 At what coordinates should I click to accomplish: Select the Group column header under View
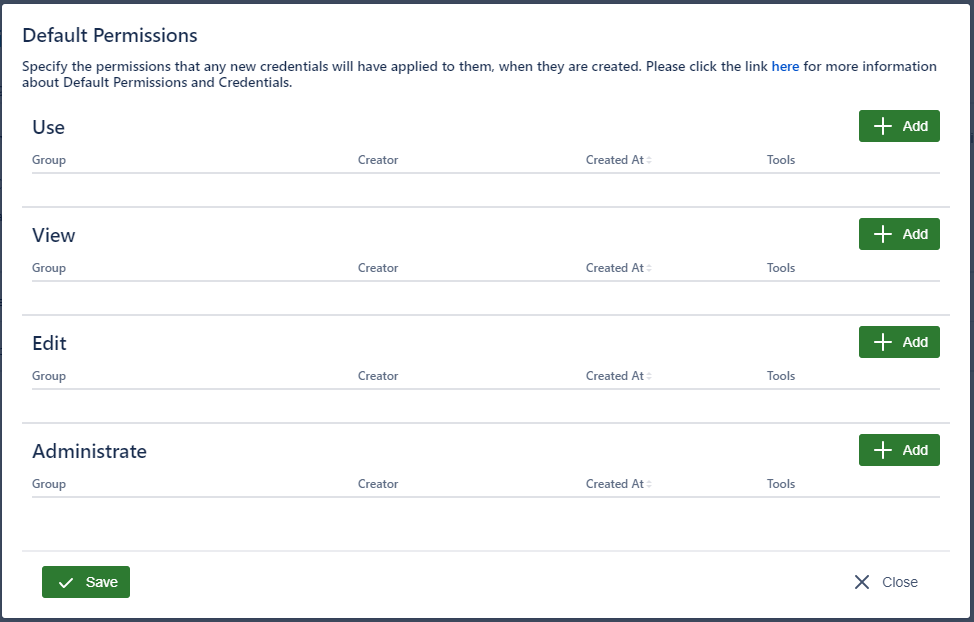[x=49, y=268]
